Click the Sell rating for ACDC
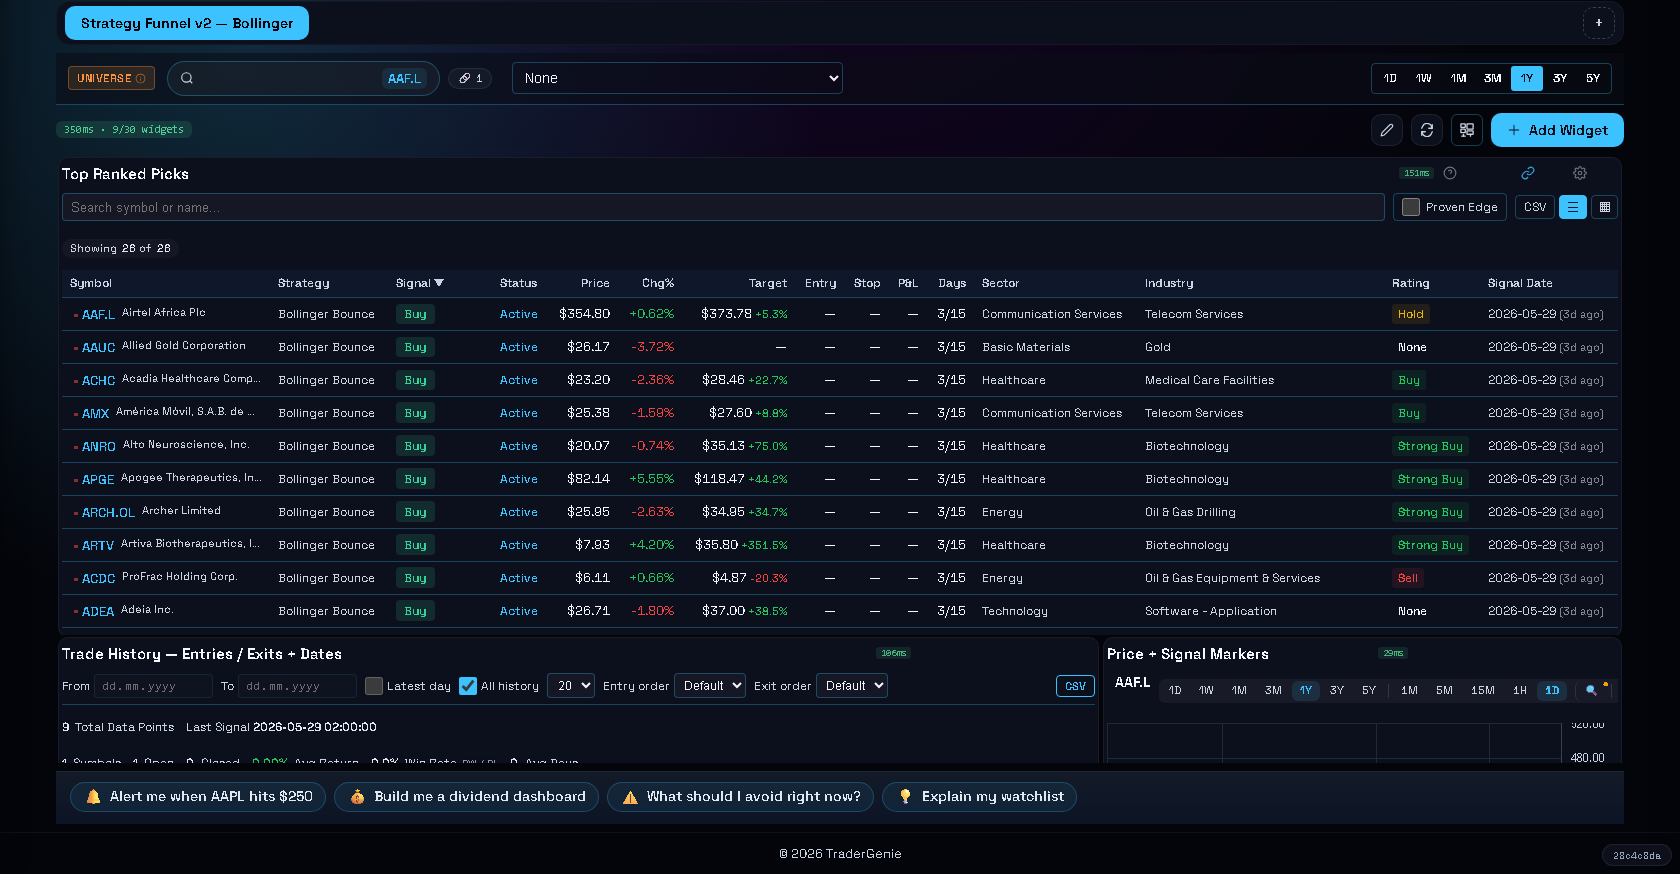1680x874 pixels. pos(1408,578)
